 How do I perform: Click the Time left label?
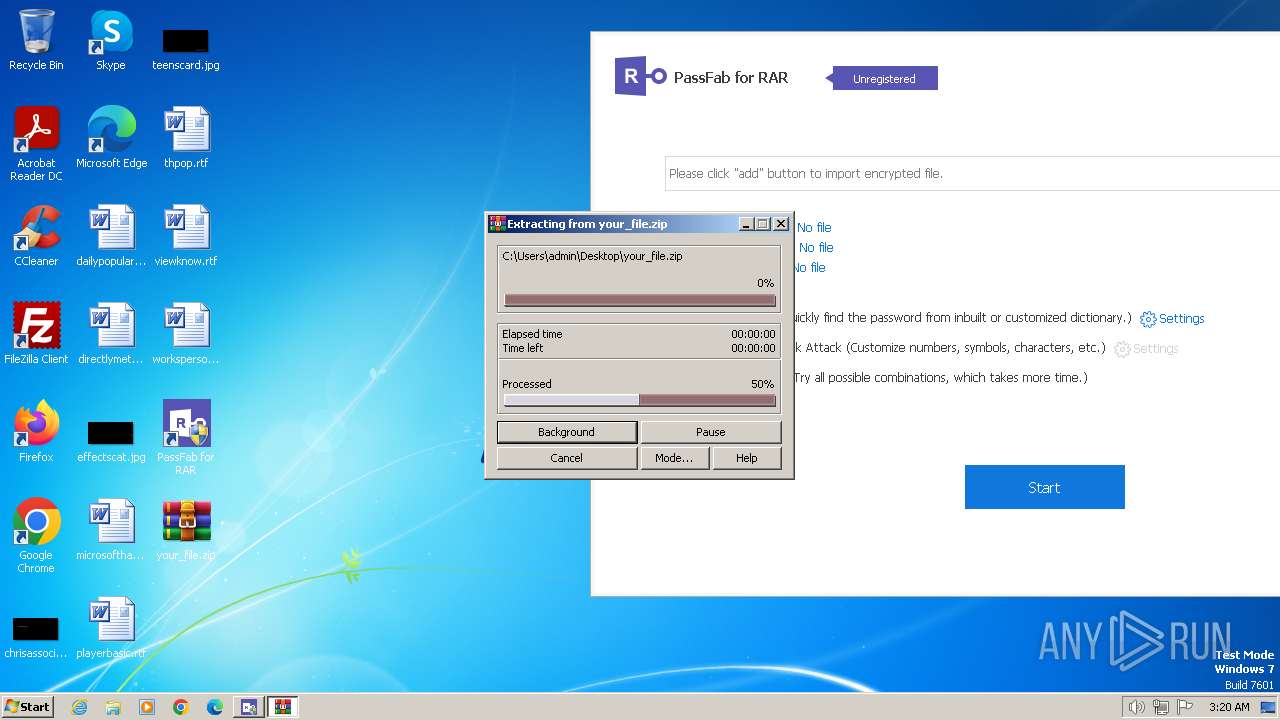click(522, 348)
